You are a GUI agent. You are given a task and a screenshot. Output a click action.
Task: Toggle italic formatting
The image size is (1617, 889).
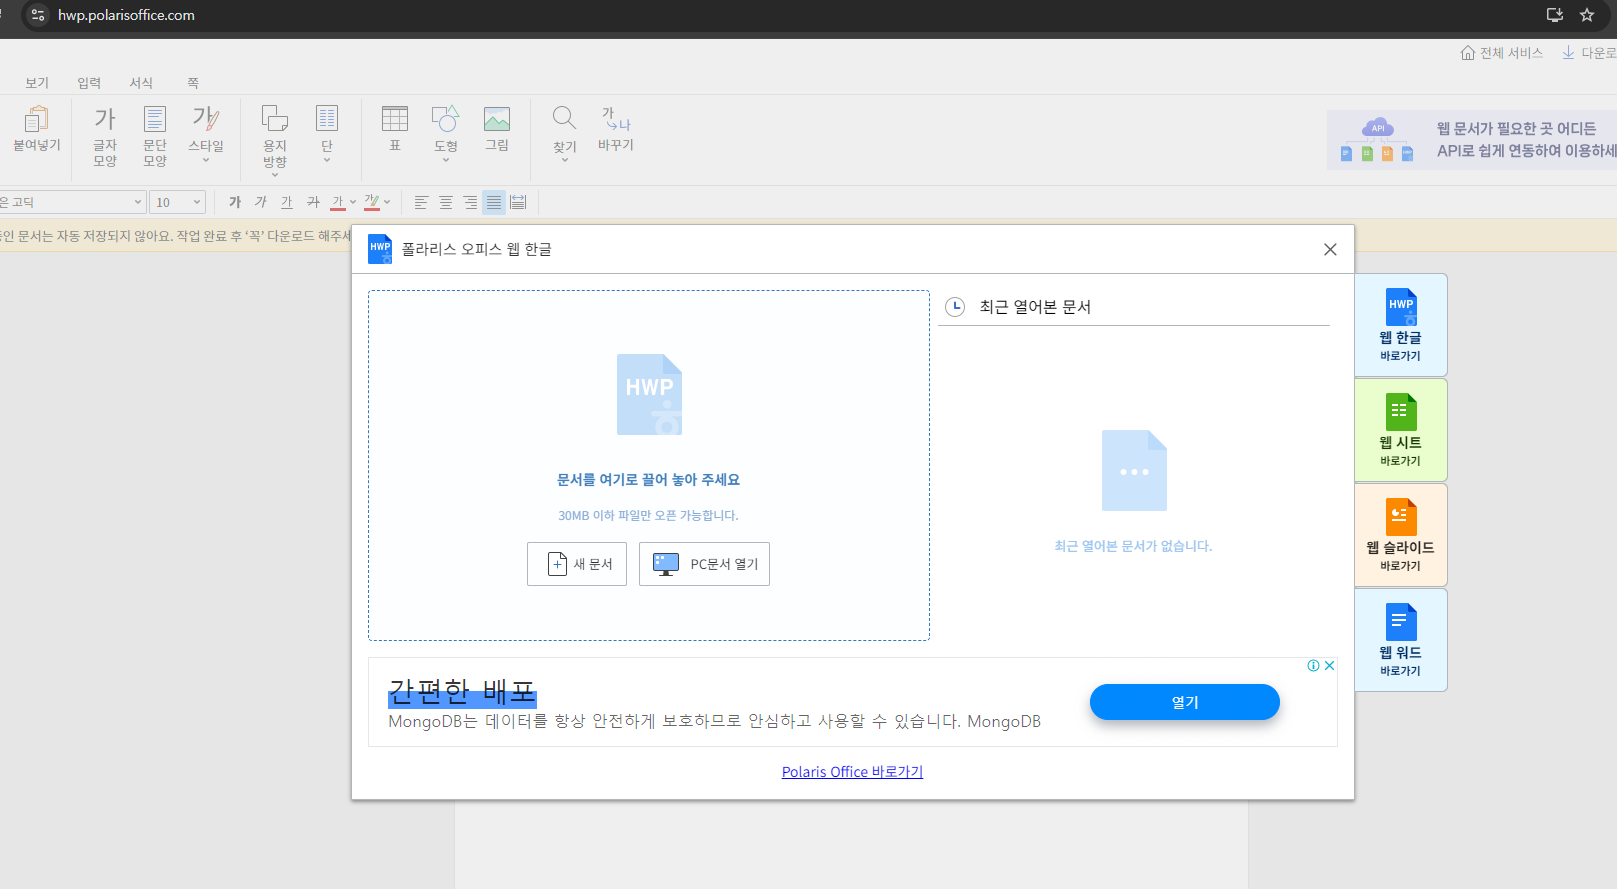coord(261,202)
